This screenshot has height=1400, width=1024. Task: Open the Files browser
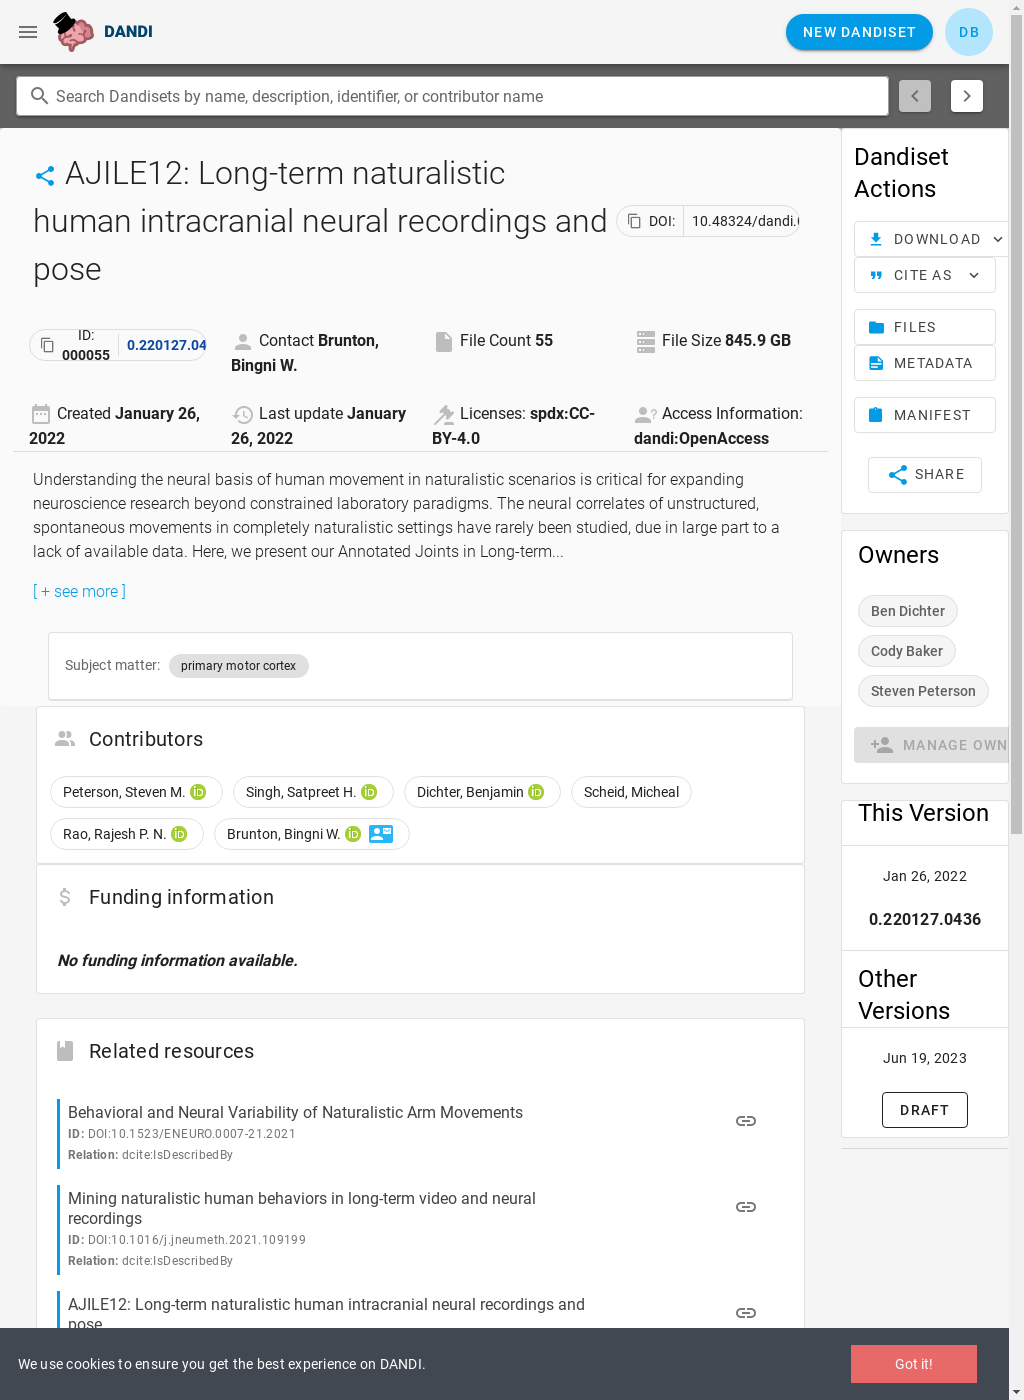[925, 327]
